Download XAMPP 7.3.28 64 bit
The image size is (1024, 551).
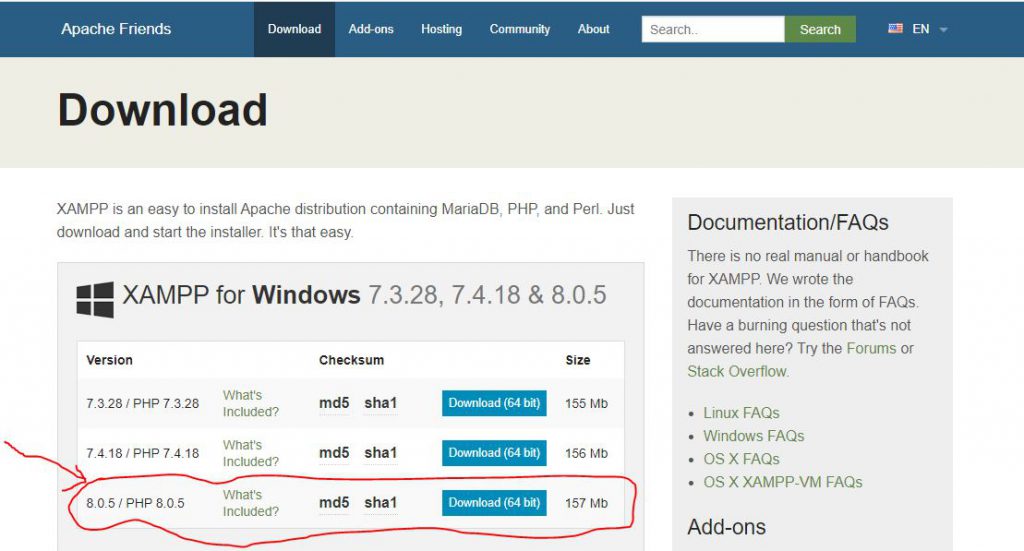tap(494, 403)
